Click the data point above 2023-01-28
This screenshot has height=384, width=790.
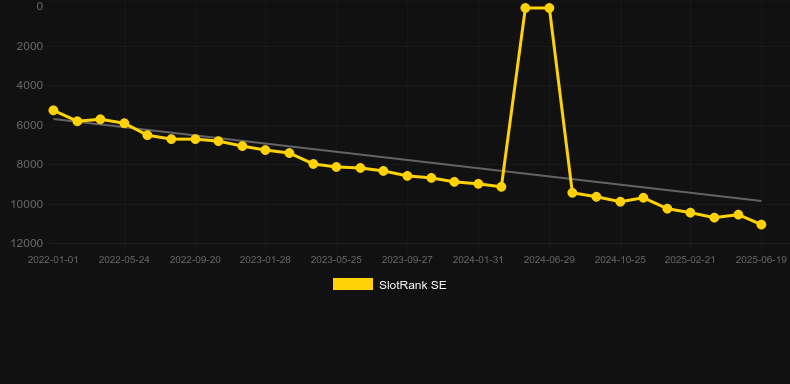(266, 150)
